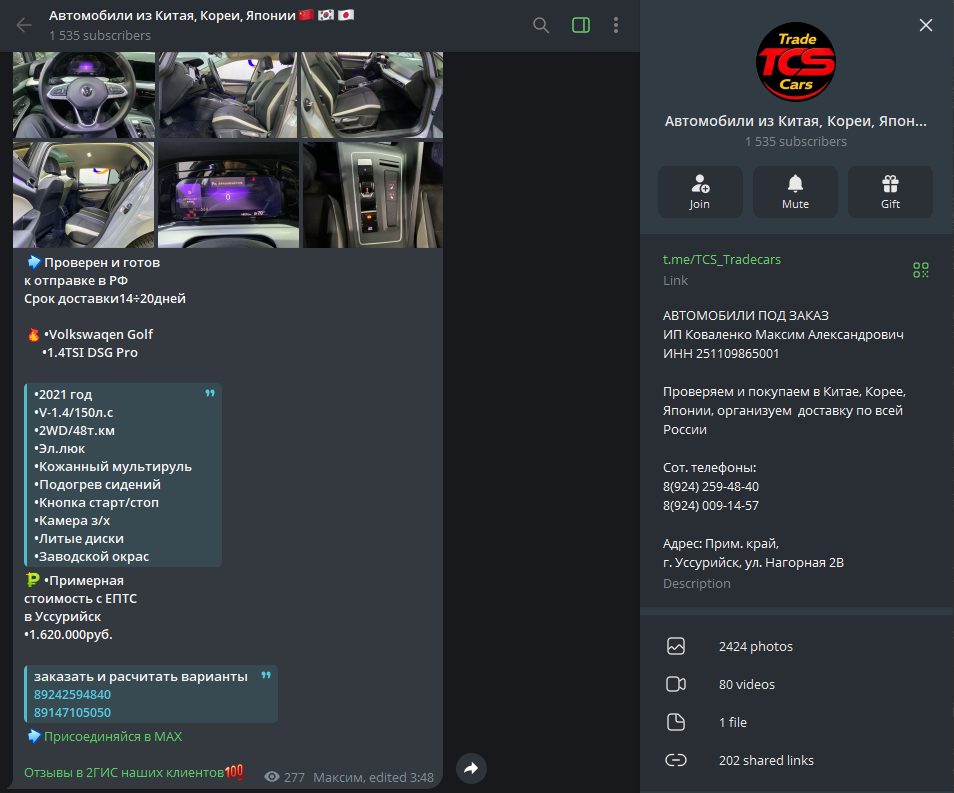Show the channel QR code
Image resolution: width=954 pixels, height=793 pixels.
[921, 270]
